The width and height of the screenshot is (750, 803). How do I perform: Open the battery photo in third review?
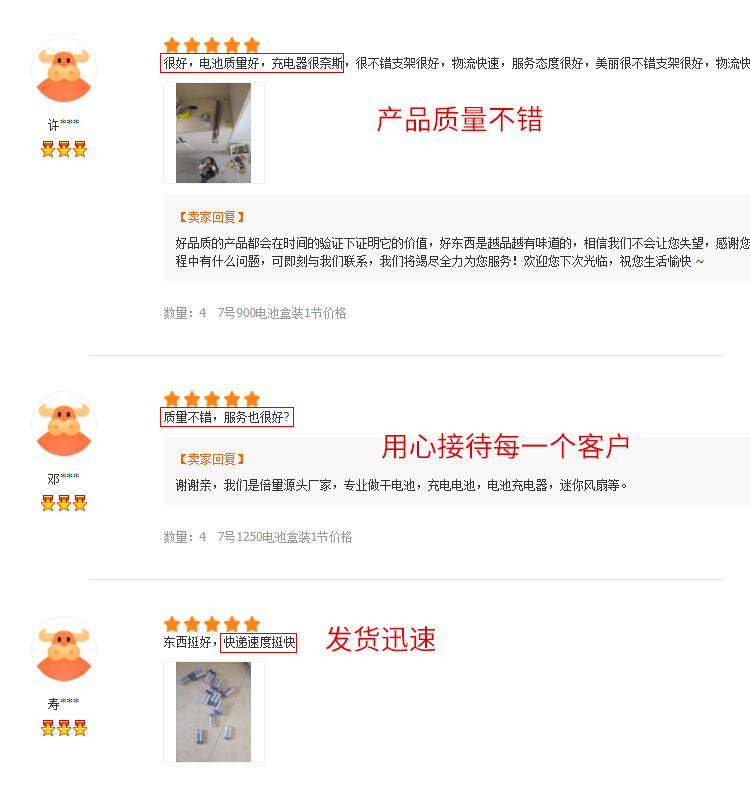tap(213, 712)
